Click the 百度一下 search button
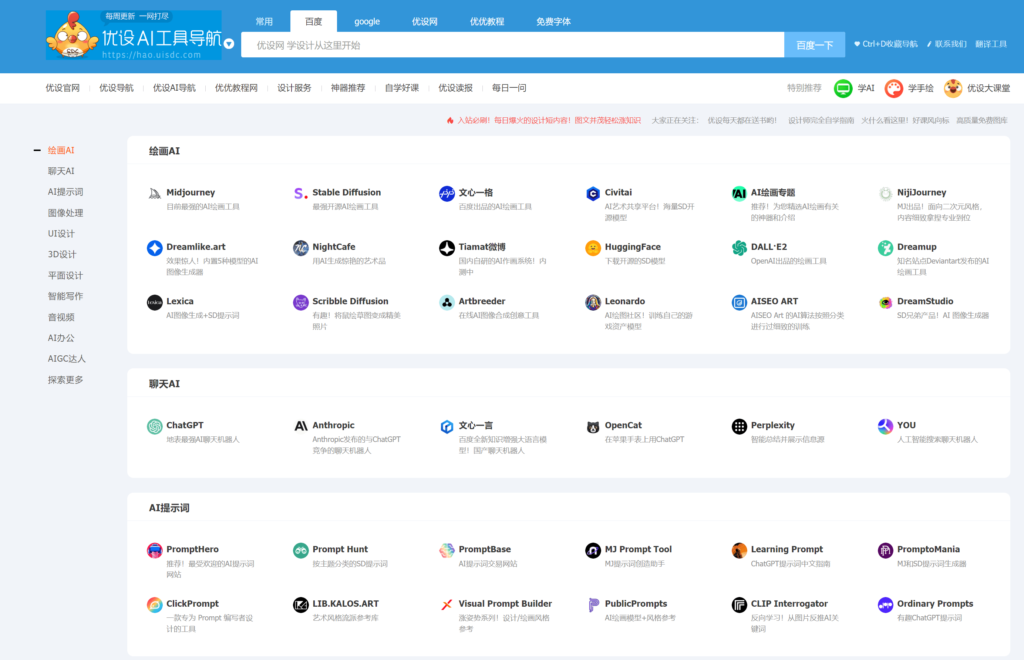The height and width of the screenshot is (660, 1024). tap(814, 45)
